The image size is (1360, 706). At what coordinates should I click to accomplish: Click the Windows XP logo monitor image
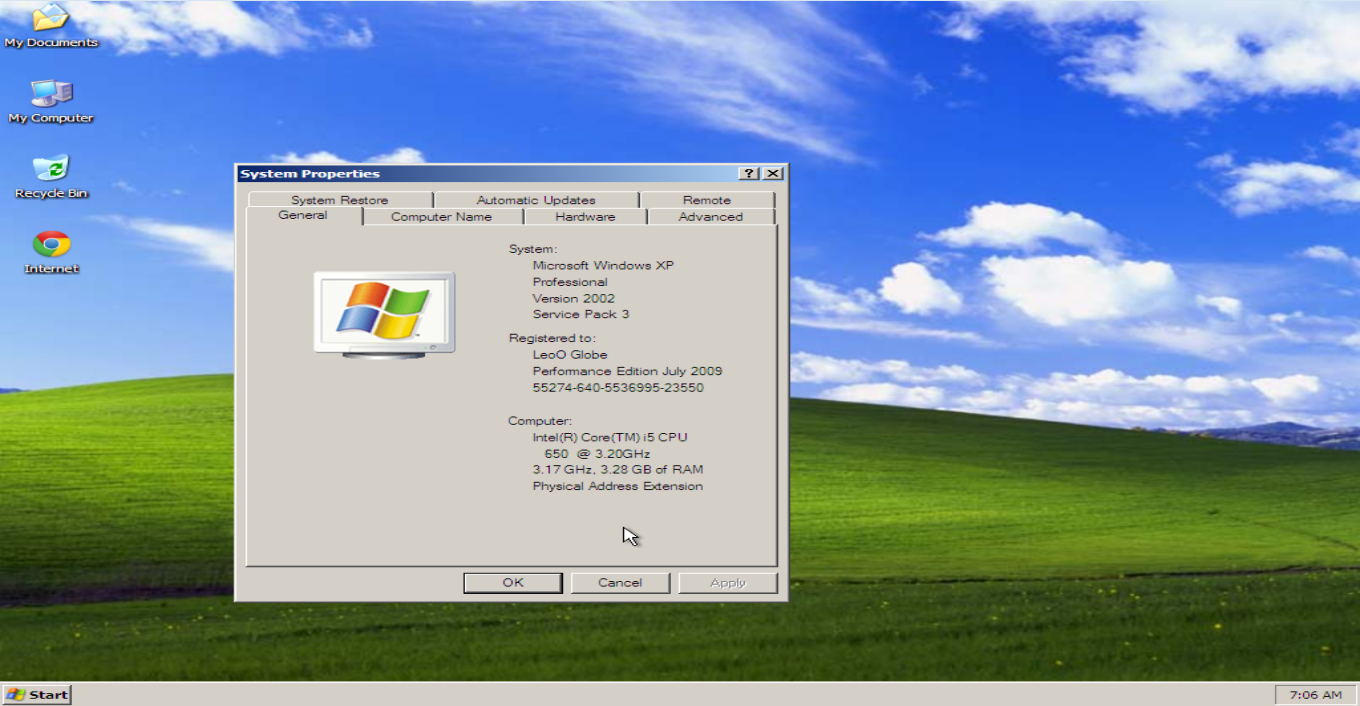pos(384,313)
